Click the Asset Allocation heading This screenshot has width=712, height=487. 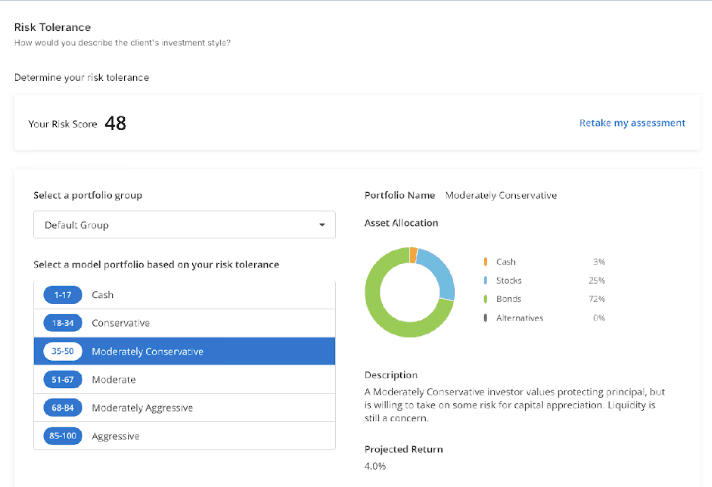tap(401, 223)
